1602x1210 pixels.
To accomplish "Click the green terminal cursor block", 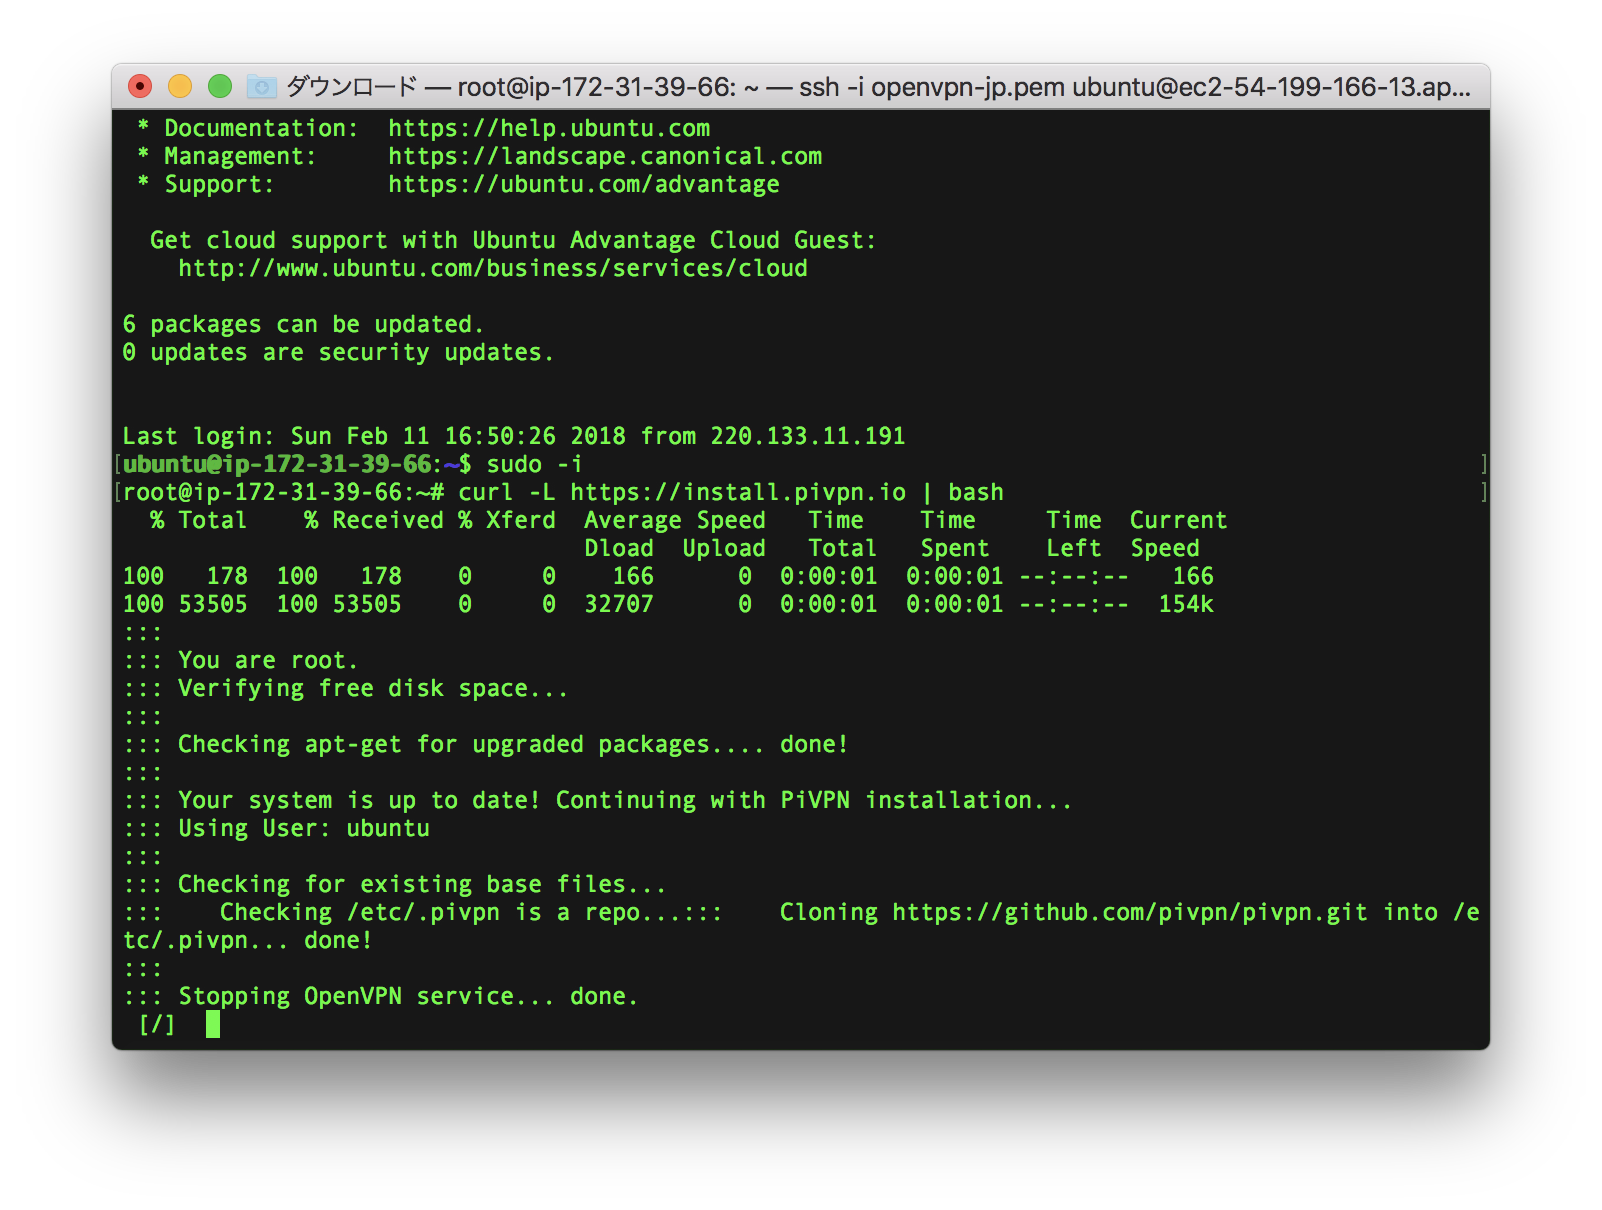I will click(x=213, y=1024).
